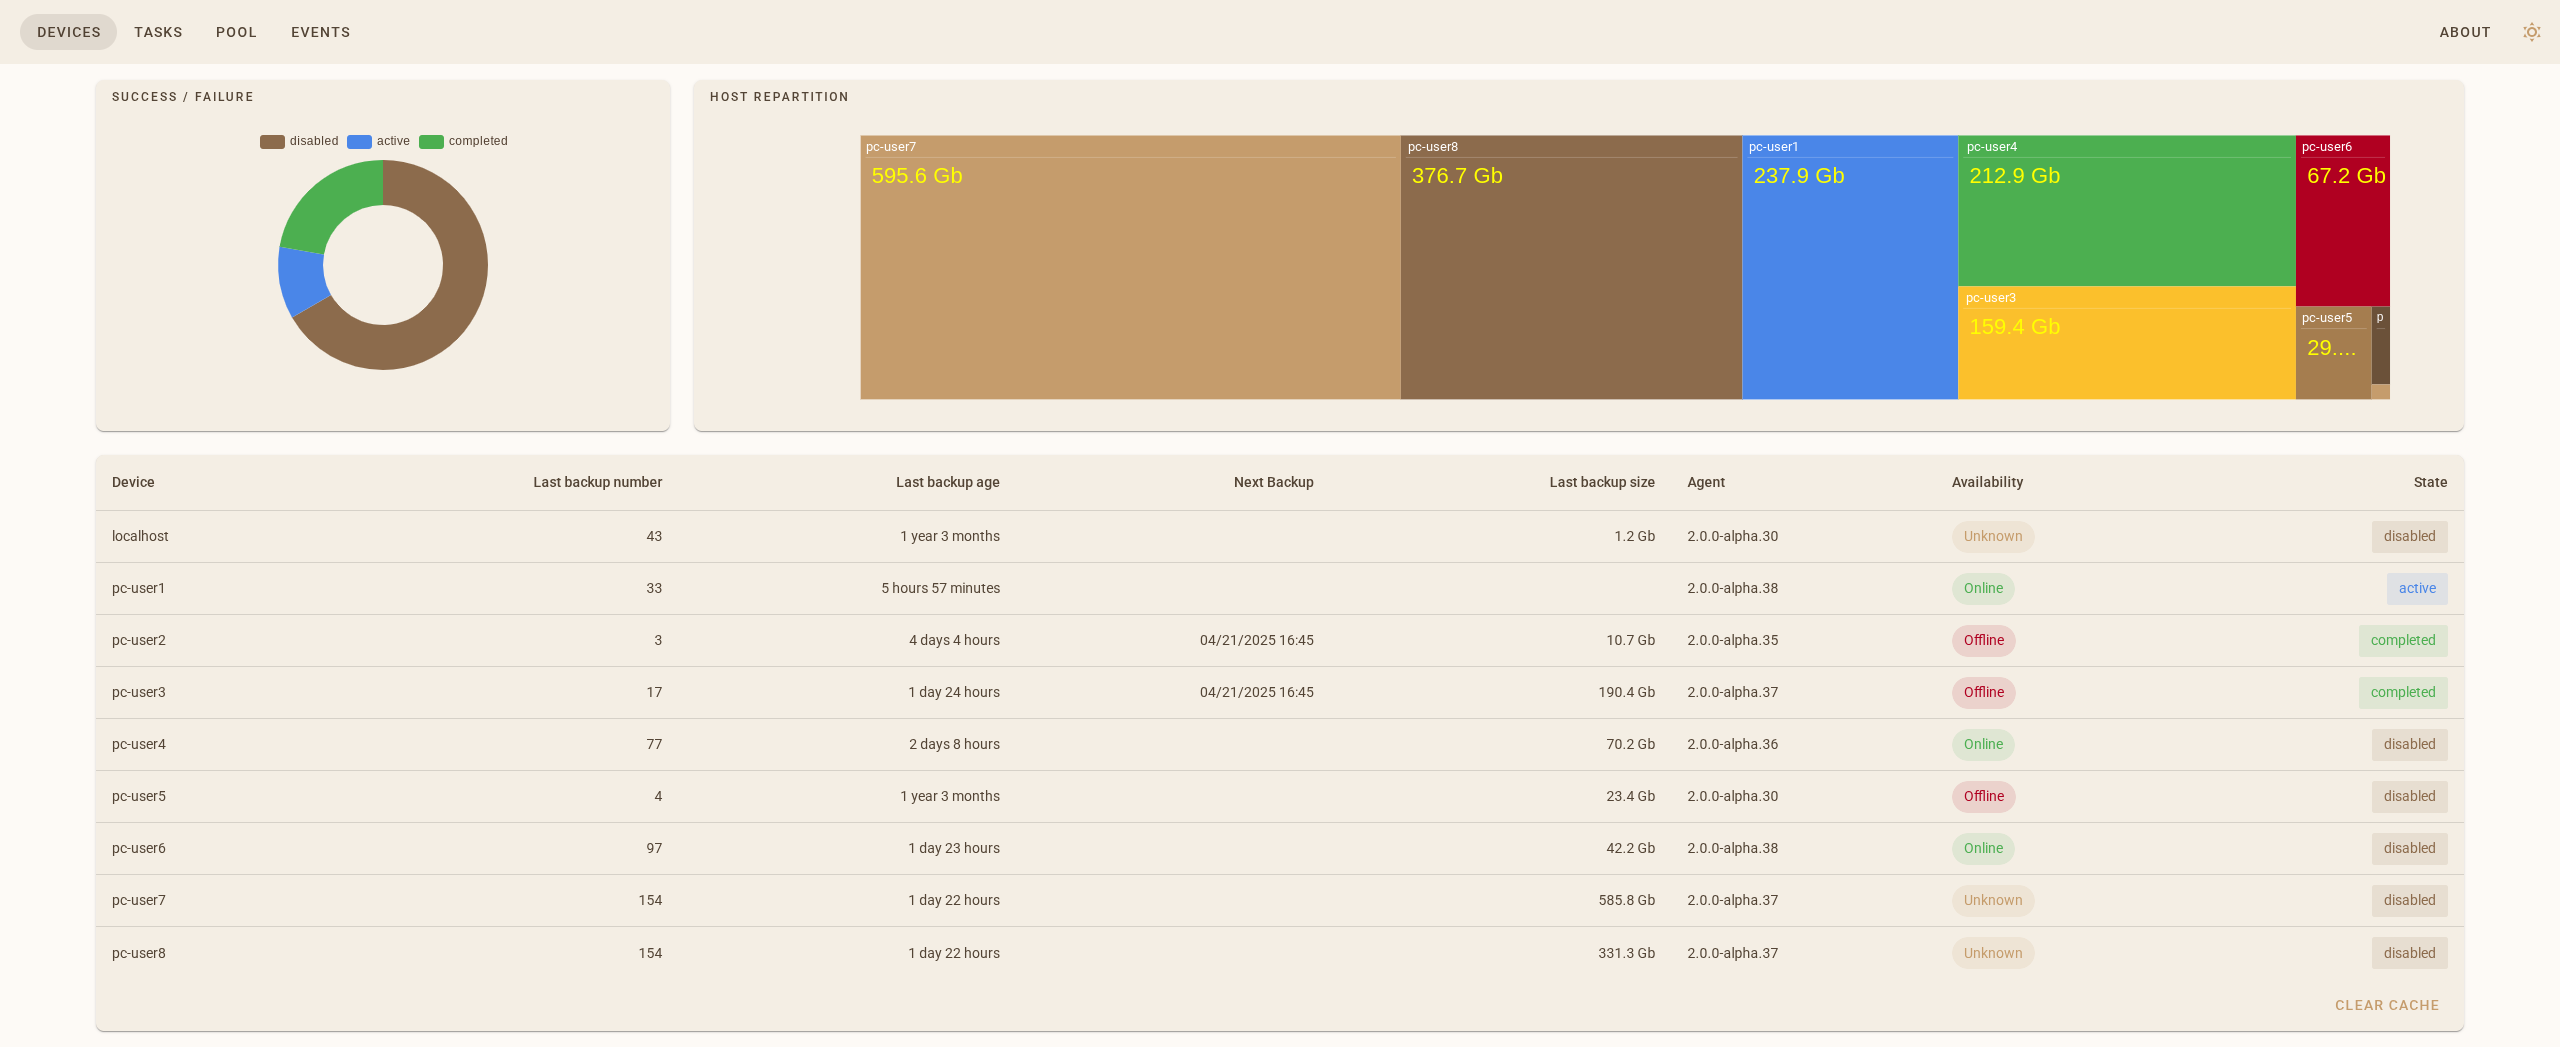
Task: Click the Offline chip in pc-user2 row
Action: 1983,641
